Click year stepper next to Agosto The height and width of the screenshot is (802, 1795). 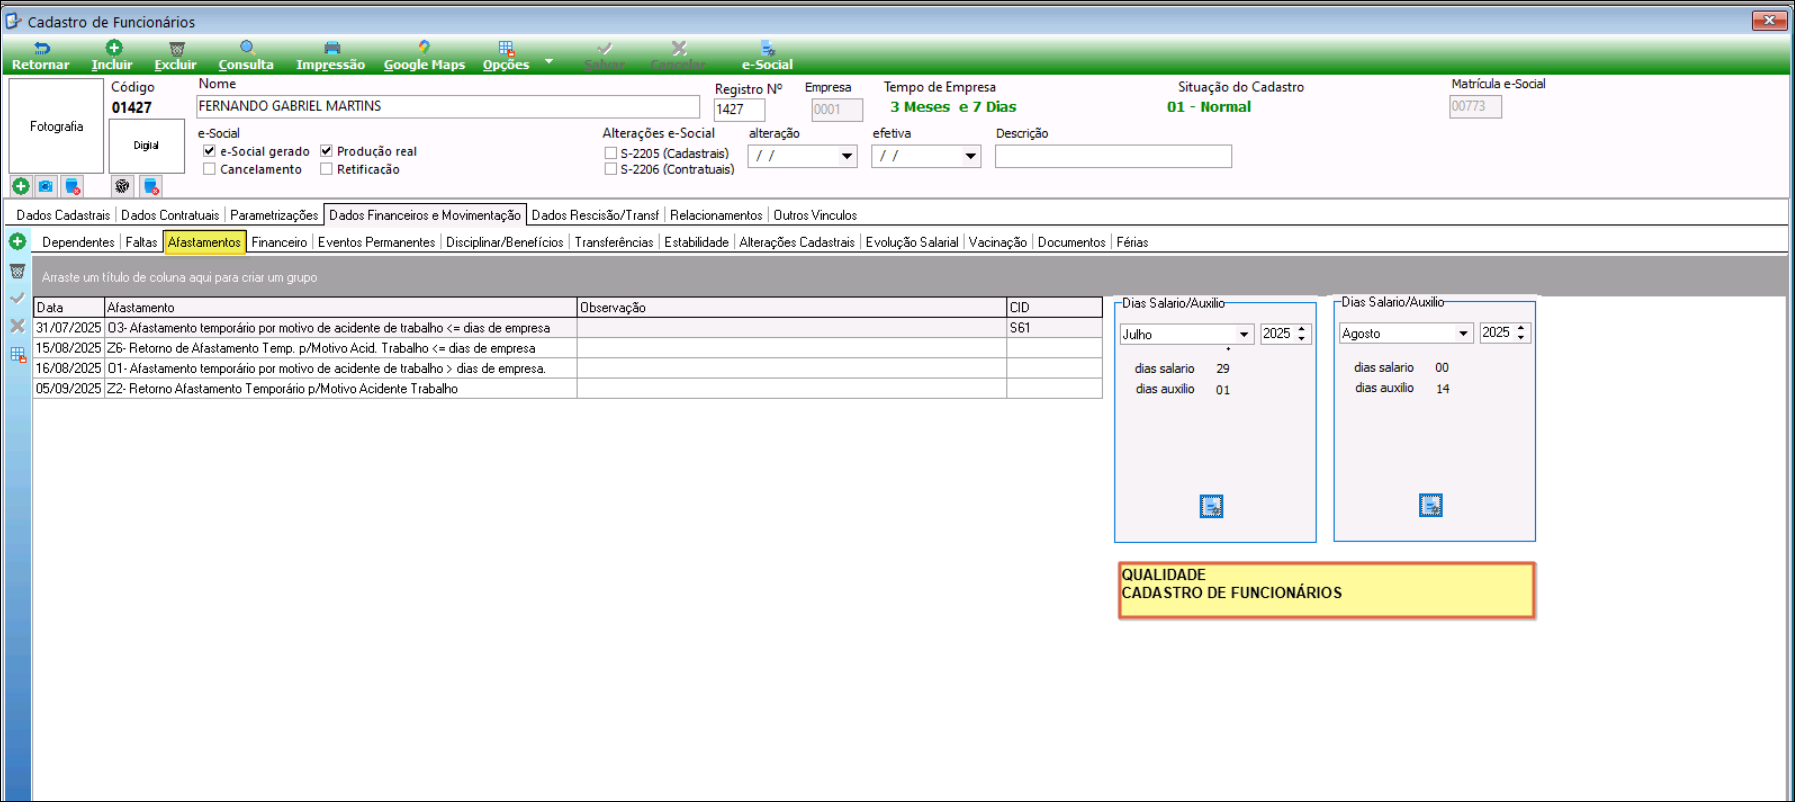coord(1521,333)
